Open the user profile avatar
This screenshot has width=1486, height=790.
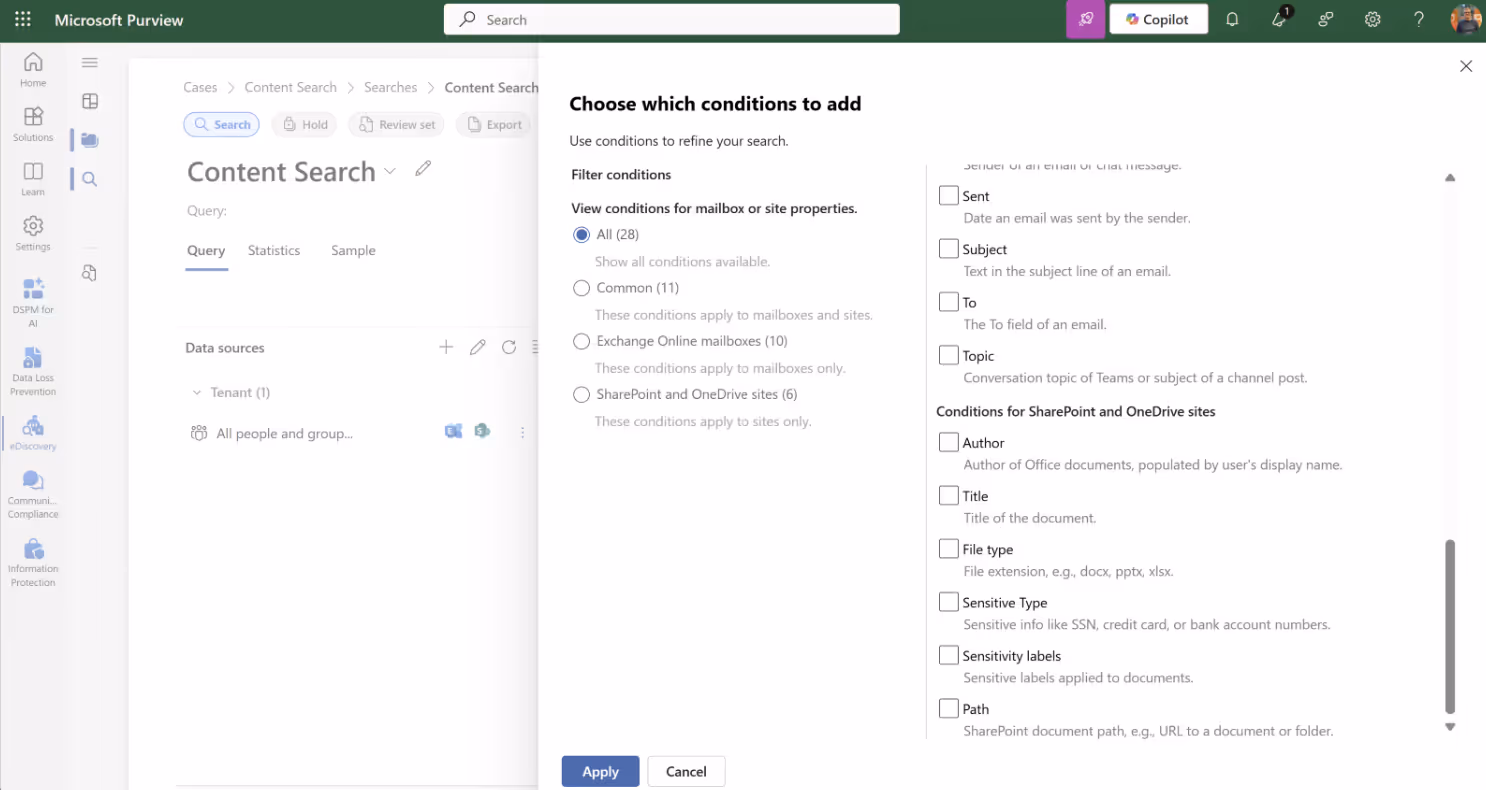point(1466,19)
